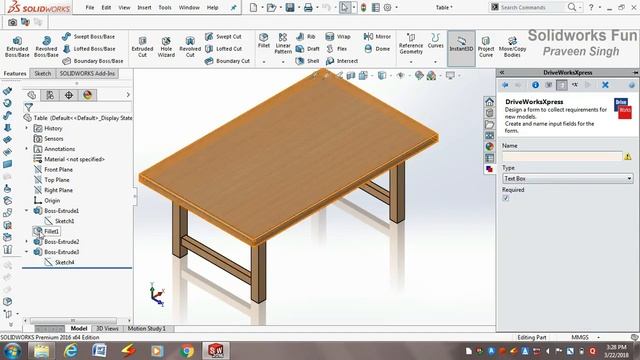Click the Flex tool
Viewport: 640px width, 360px height.
click(336, 49)
